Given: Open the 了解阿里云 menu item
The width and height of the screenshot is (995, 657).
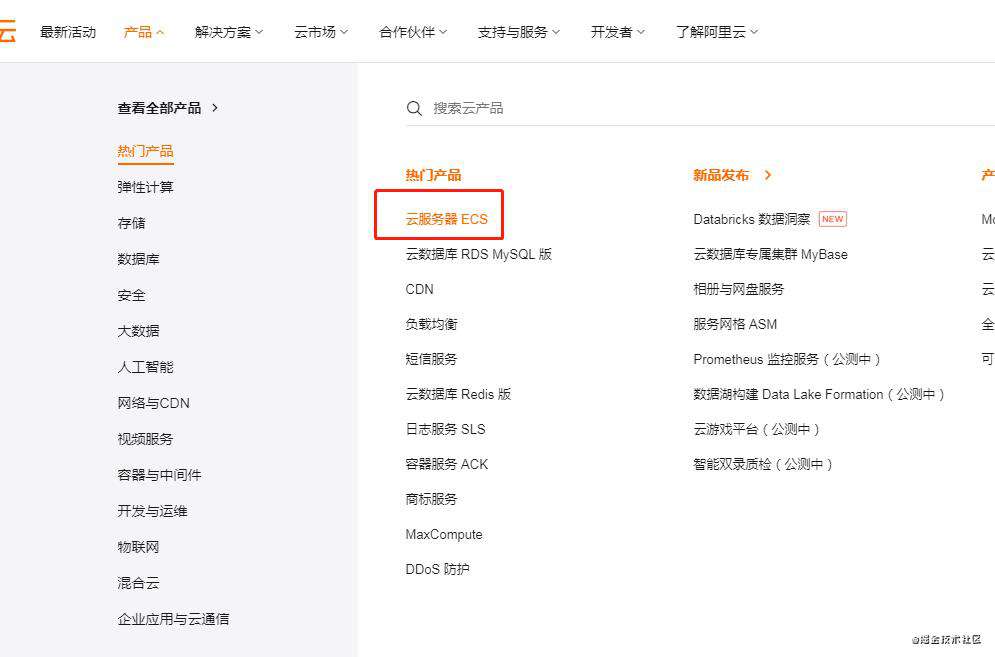Looking at the screenshot, I should (x=711, y=32).
